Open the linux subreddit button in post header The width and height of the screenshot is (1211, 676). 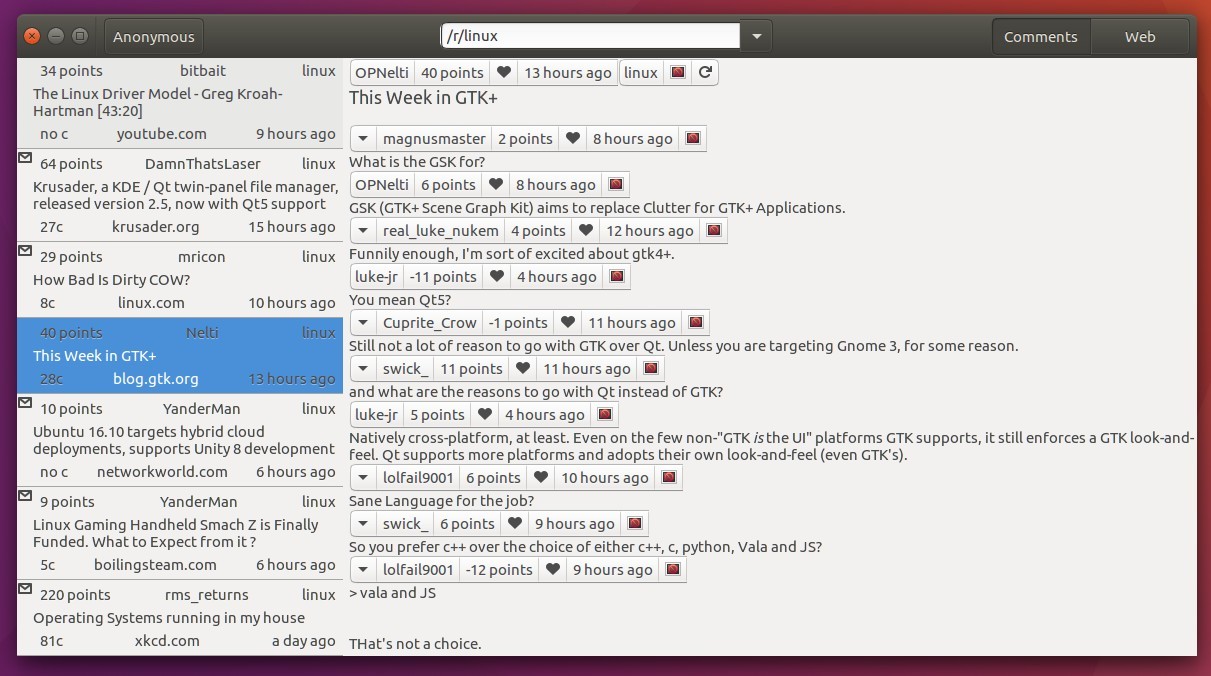point(641,73)
